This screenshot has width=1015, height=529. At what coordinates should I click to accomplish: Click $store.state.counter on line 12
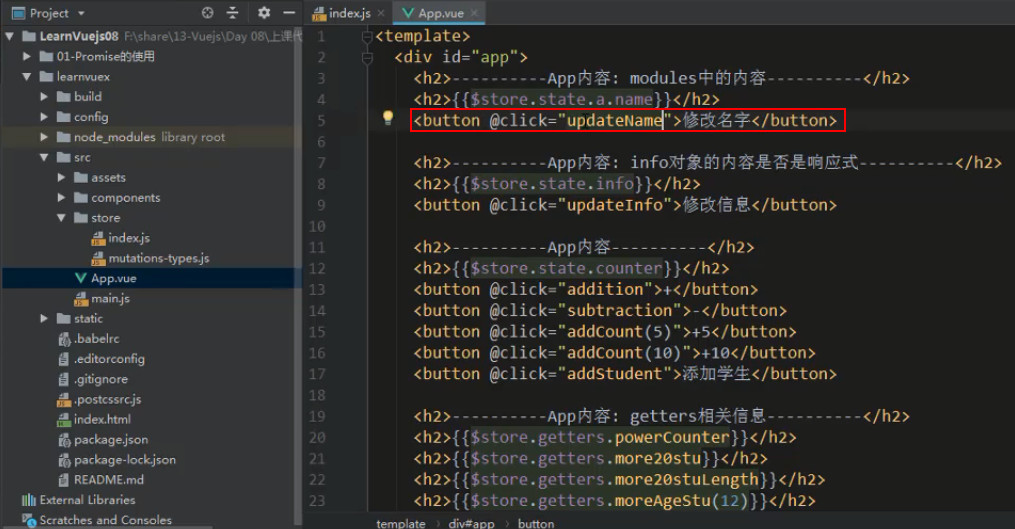point(566,268)
